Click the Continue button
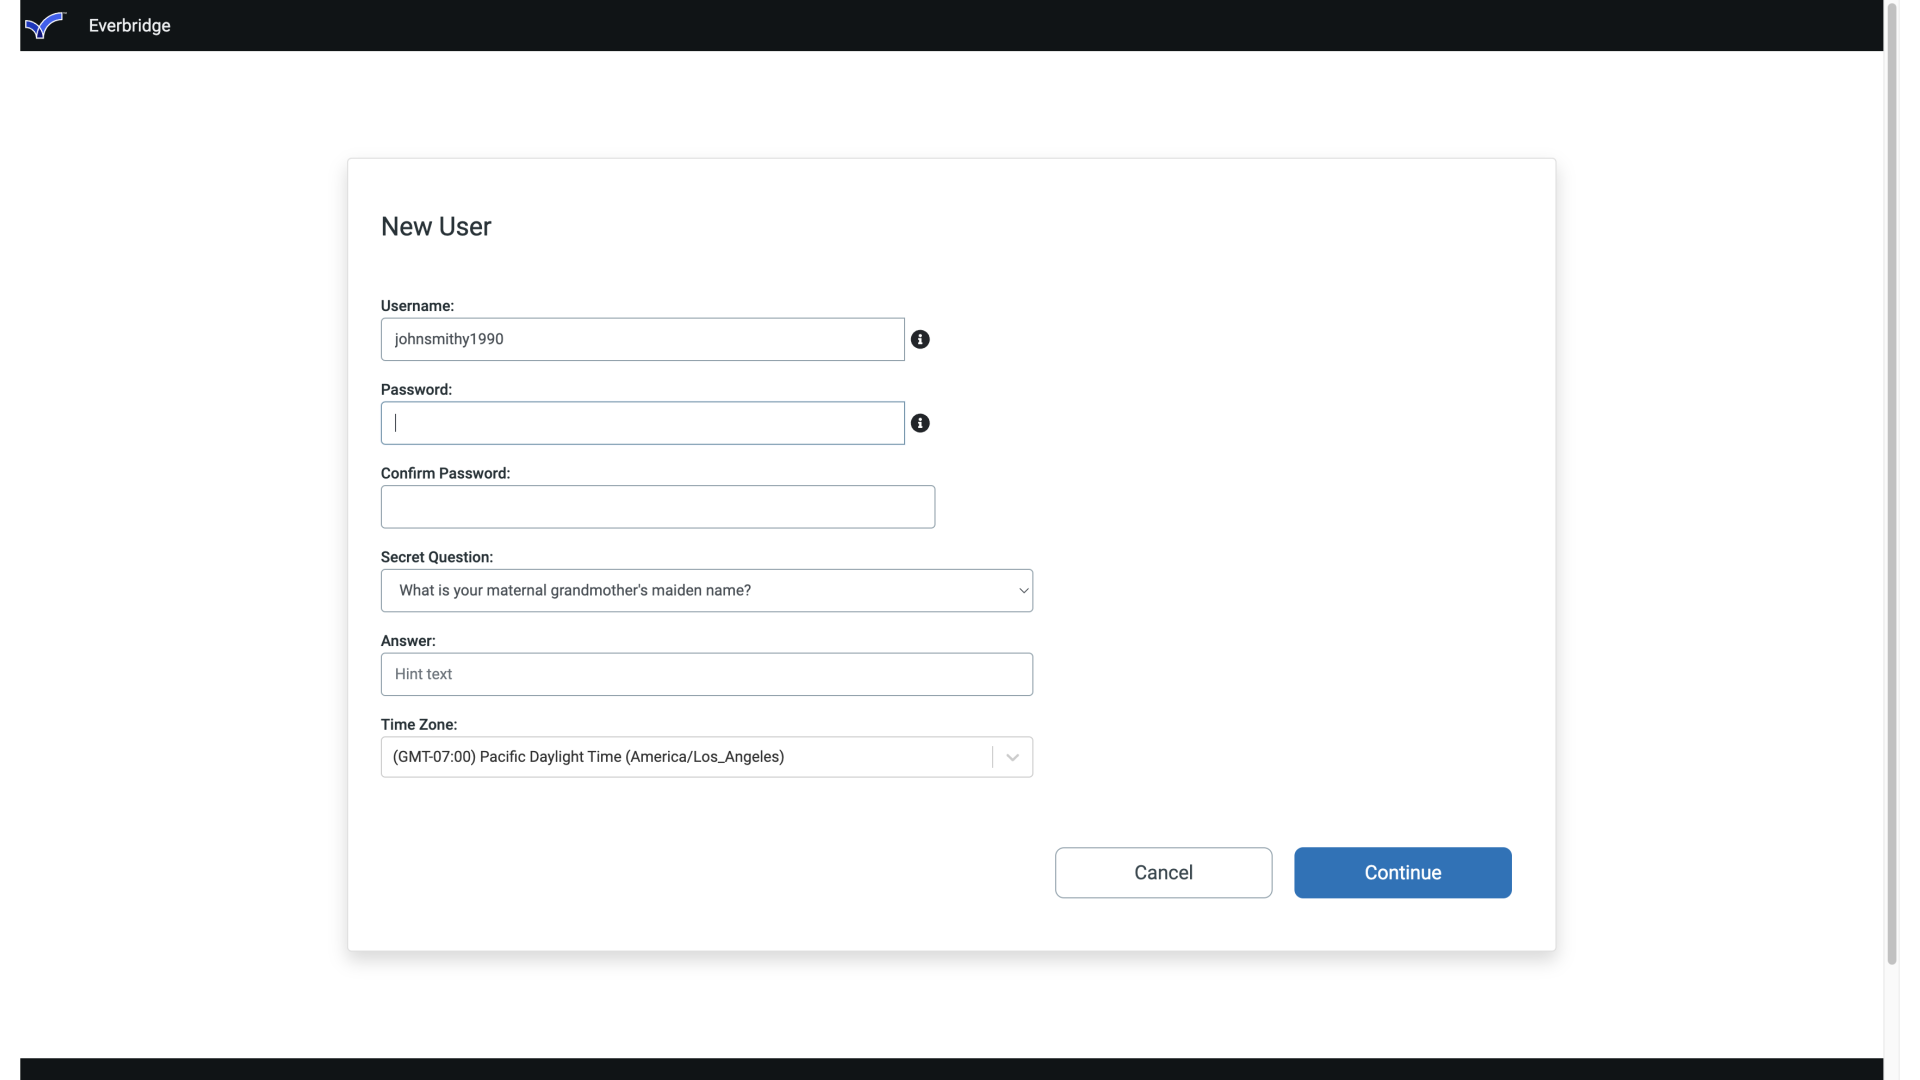The height and width of the screenshot is (1080, 1920). coord(1402,872)
